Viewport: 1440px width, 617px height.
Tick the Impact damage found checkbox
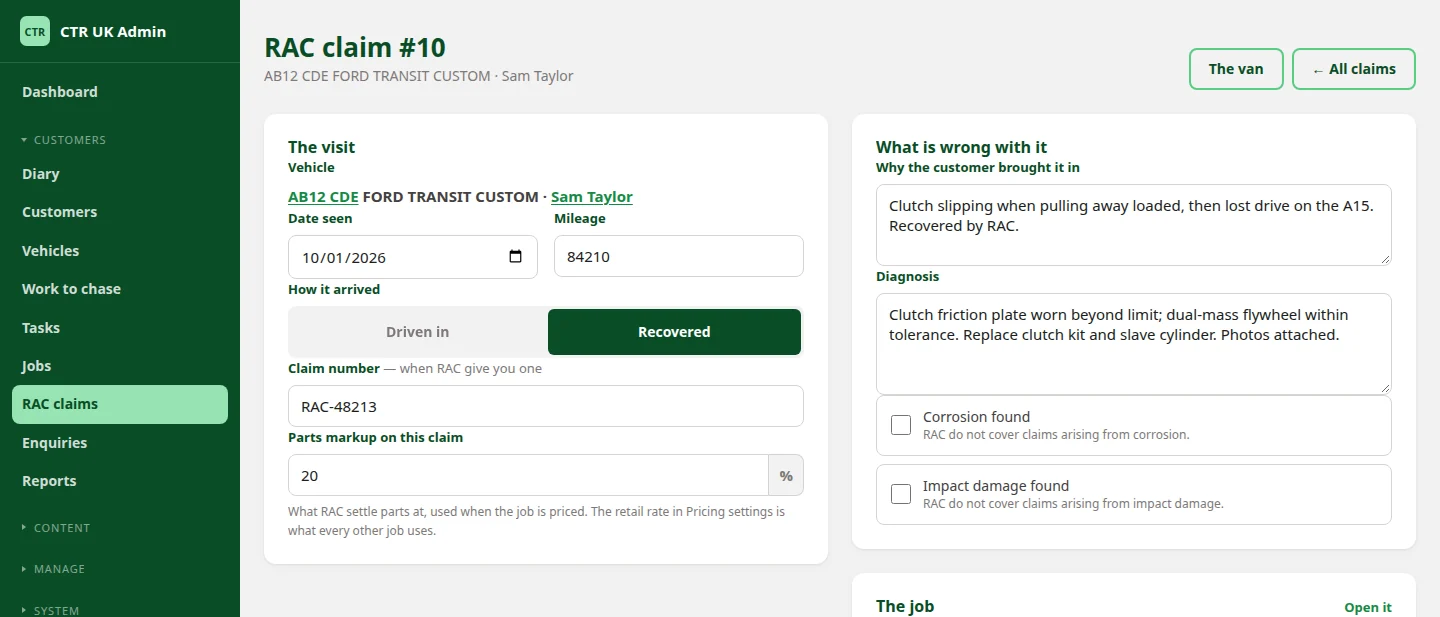901,494
